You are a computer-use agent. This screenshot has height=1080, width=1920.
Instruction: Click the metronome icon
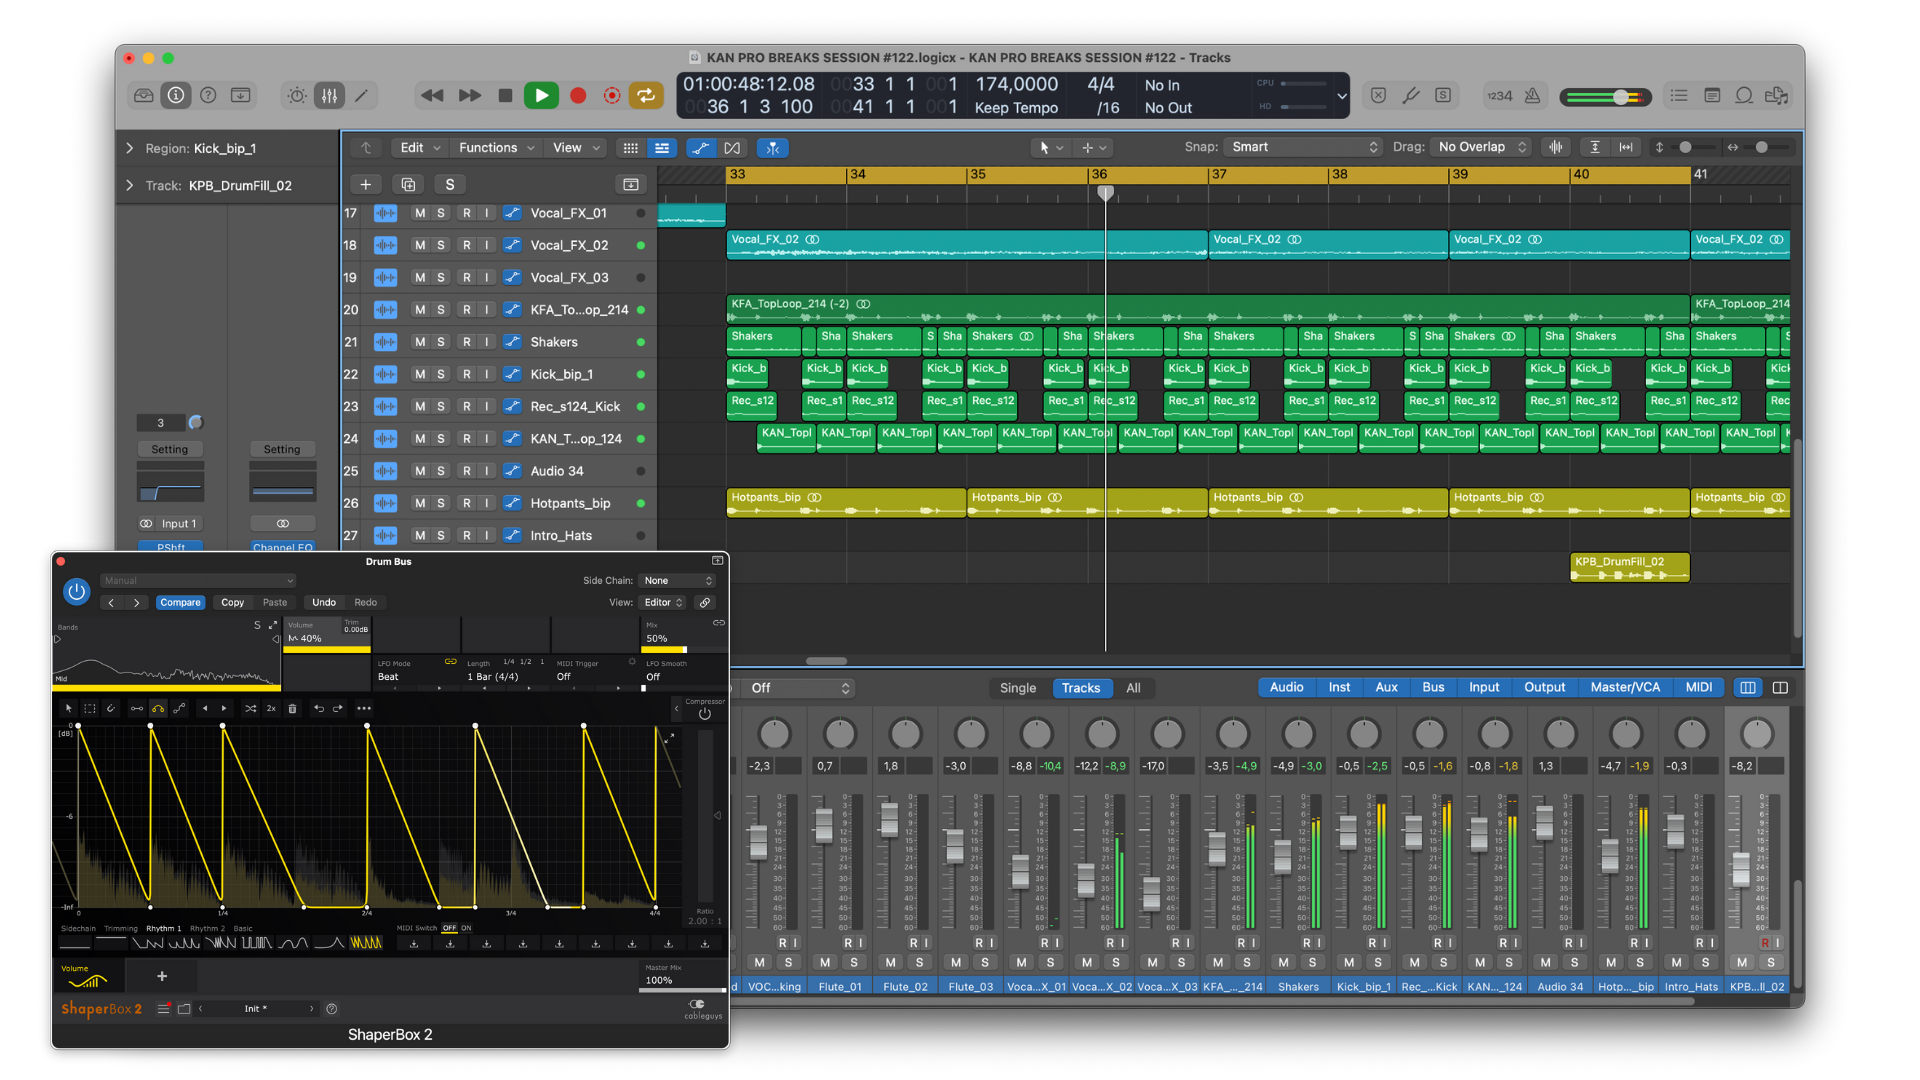(x=1532, y=96)
